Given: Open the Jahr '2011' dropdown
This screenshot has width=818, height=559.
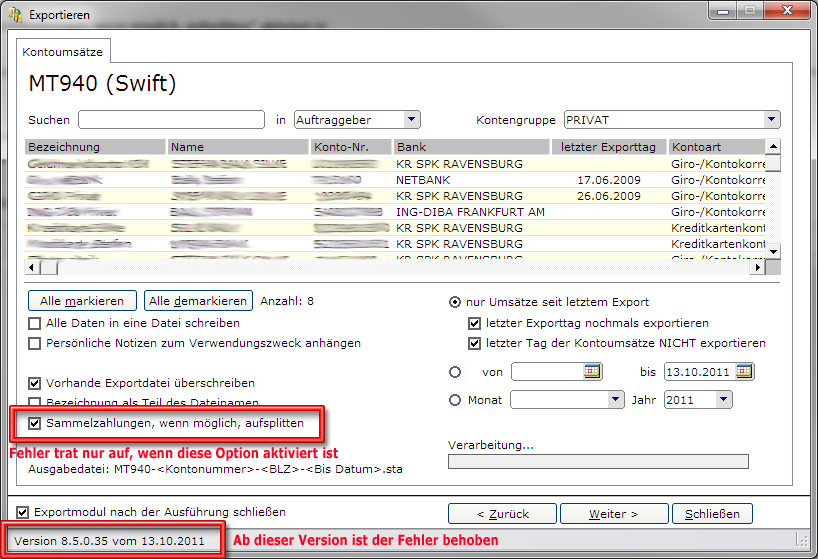Looking at the screenshot, I should point(724,399).
